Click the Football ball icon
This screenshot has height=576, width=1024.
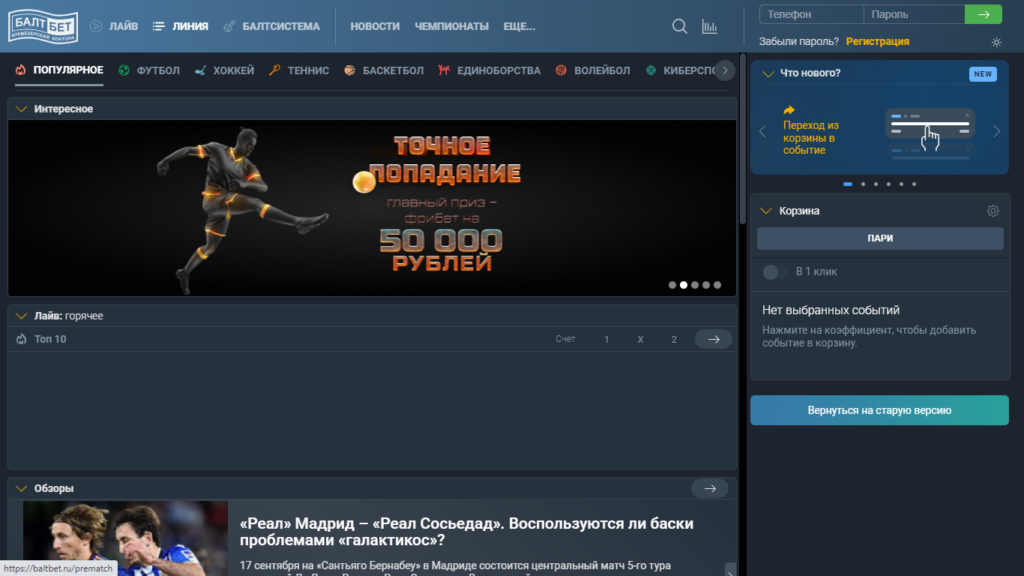coord(124,70)
